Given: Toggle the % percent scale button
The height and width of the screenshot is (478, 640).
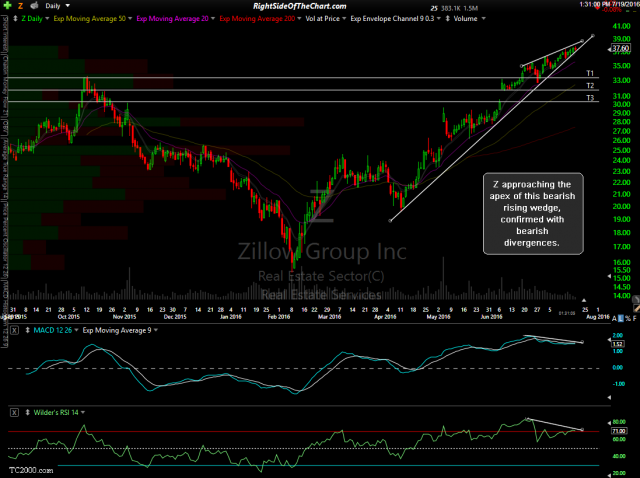Looking at the screenshot, I should pyautogui.click(x=628, y=318).
